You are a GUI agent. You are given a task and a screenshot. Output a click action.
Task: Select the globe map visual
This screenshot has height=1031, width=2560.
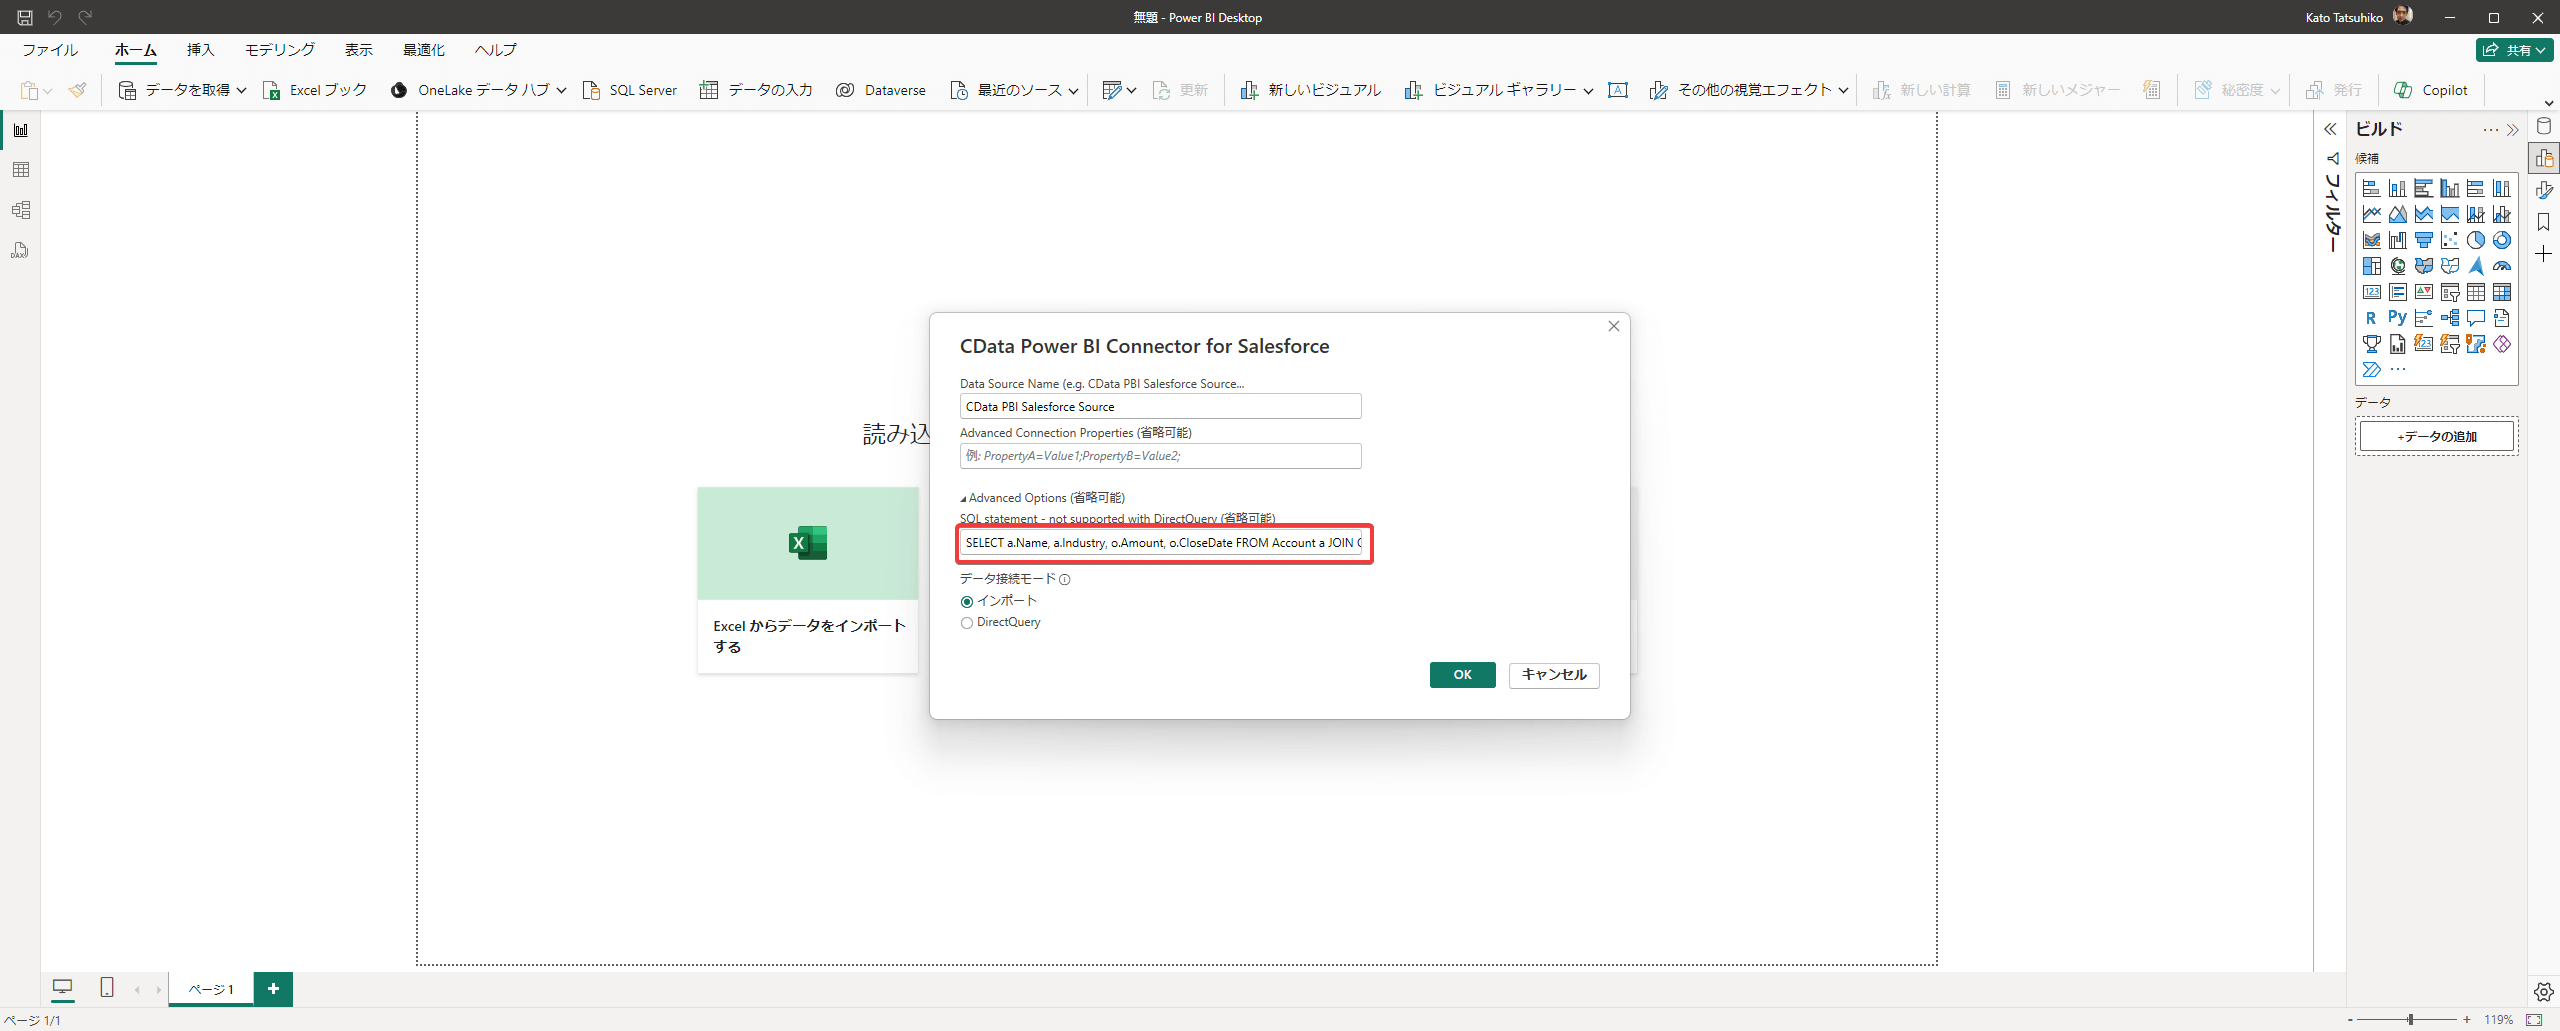[x=2397, y=266]
